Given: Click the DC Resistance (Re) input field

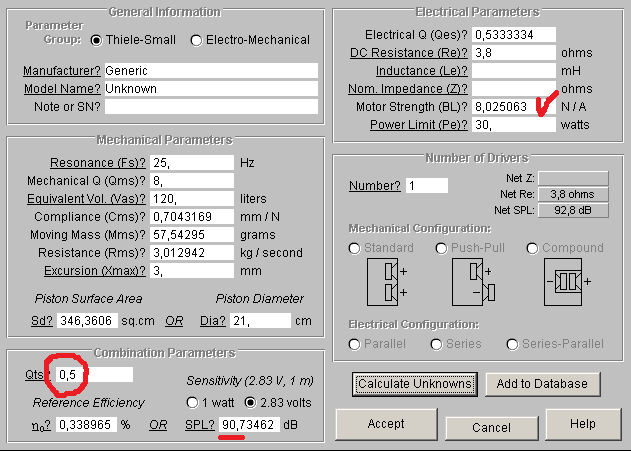Looking at the screenshot, I should click(x=514, y=53).
